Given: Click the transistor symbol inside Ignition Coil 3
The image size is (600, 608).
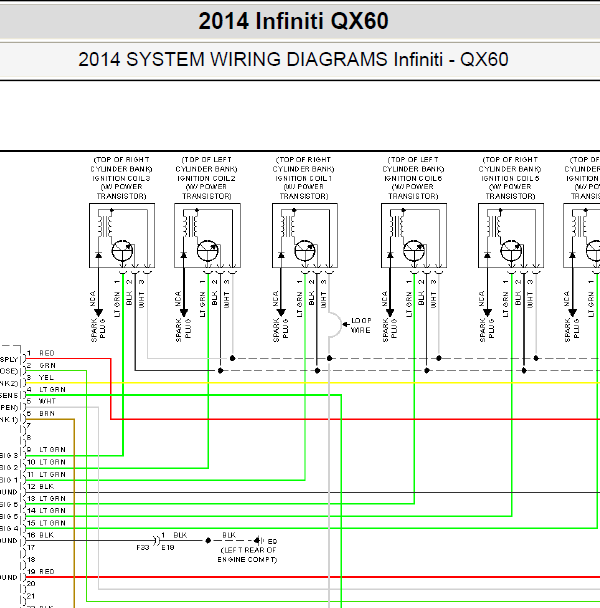Looking at the screenshot, I should point(122,251).
